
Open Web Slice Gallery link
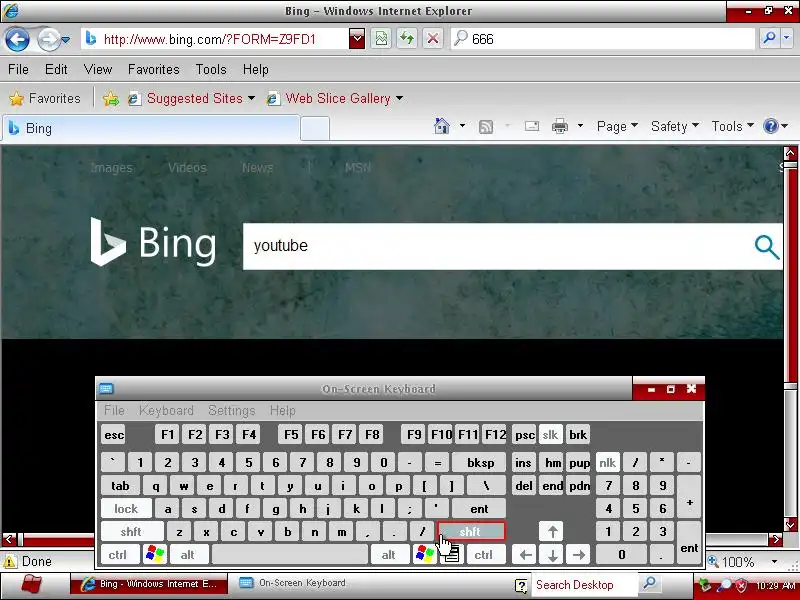pos(335,98)
